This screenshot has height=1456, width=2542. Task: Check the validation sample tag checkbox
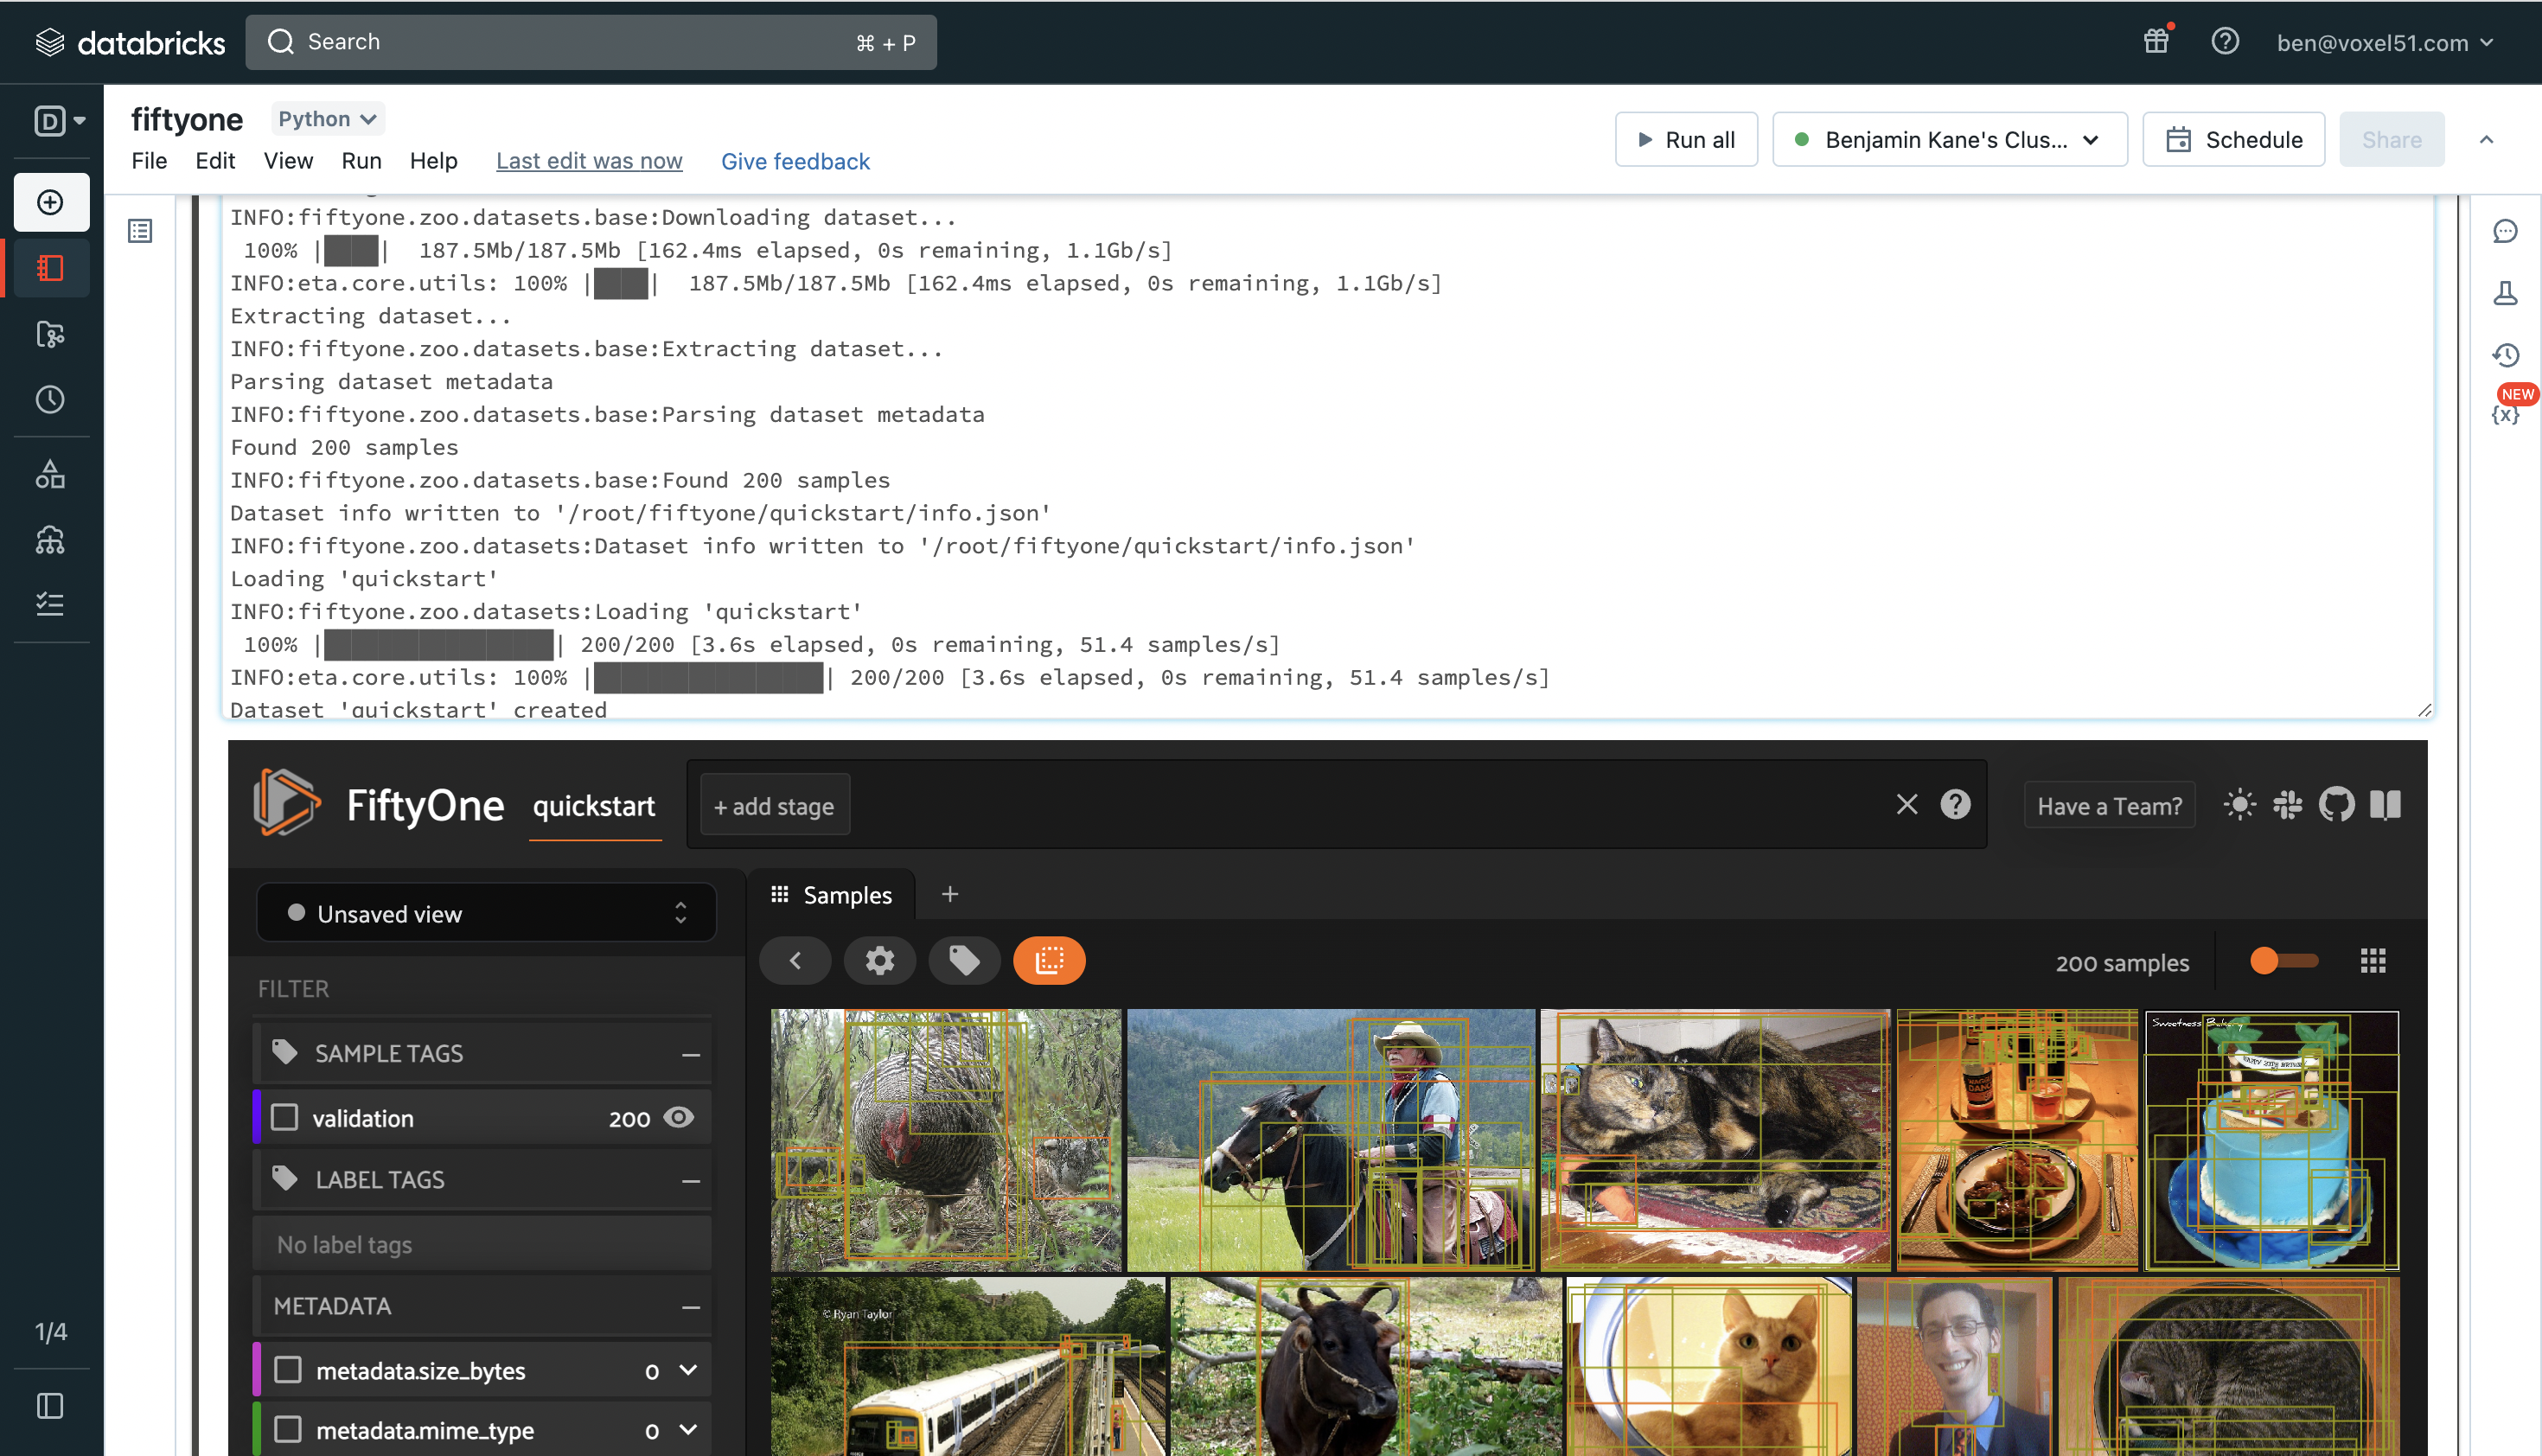click(285, 1117)
